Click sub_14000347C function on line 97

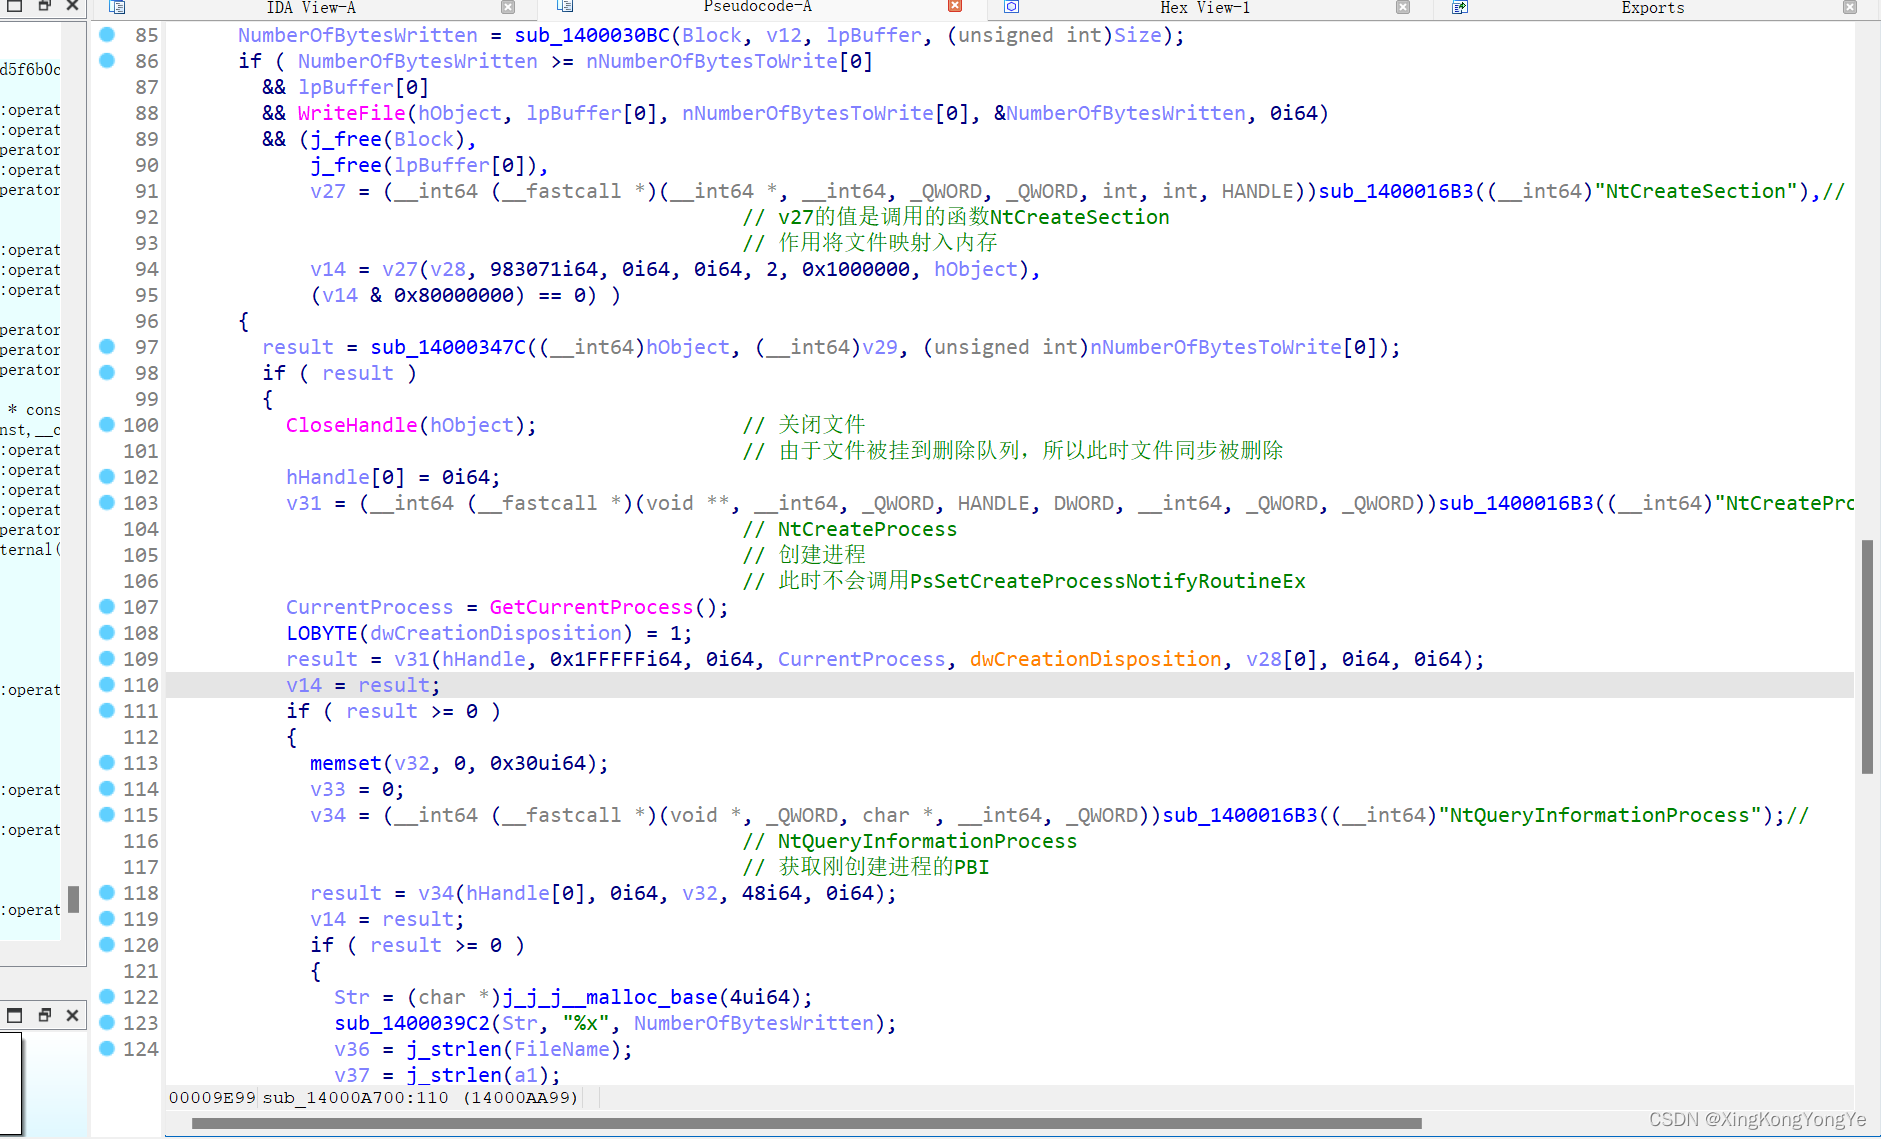point(448,347)
